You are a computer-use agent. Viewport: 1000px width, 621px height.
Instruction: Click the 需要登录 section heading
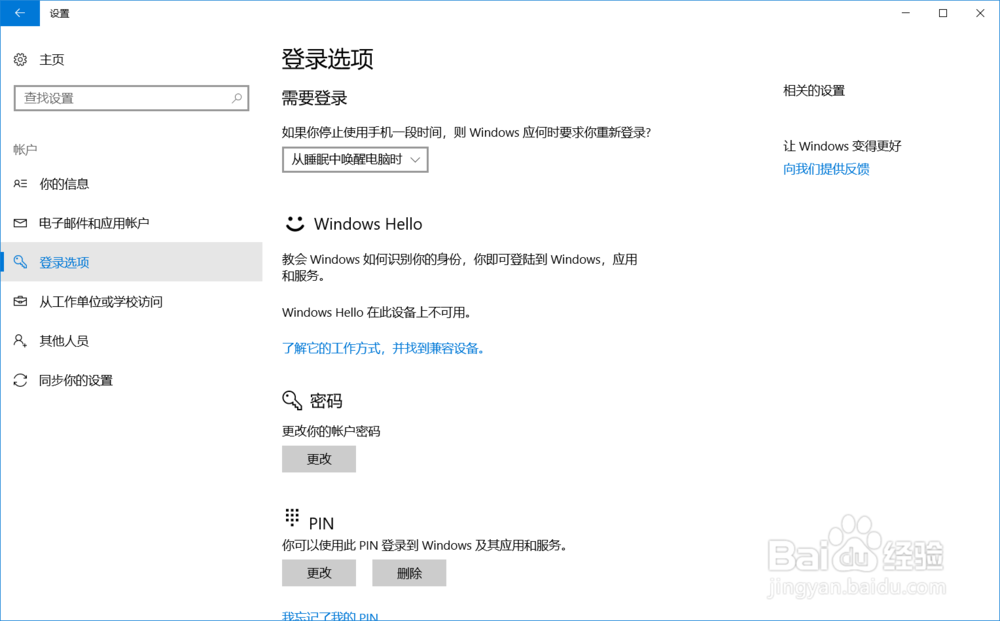click(x=314, y=98)
